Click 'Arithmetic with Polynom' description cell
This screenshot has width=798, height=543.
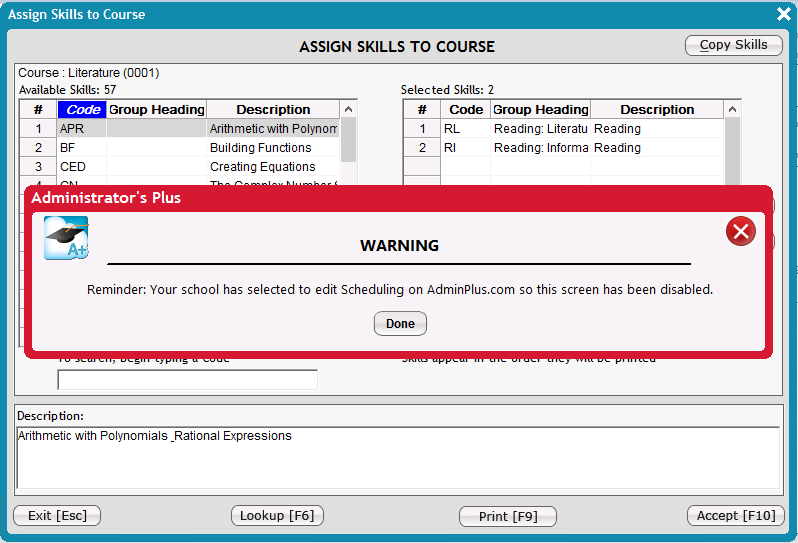273,129
